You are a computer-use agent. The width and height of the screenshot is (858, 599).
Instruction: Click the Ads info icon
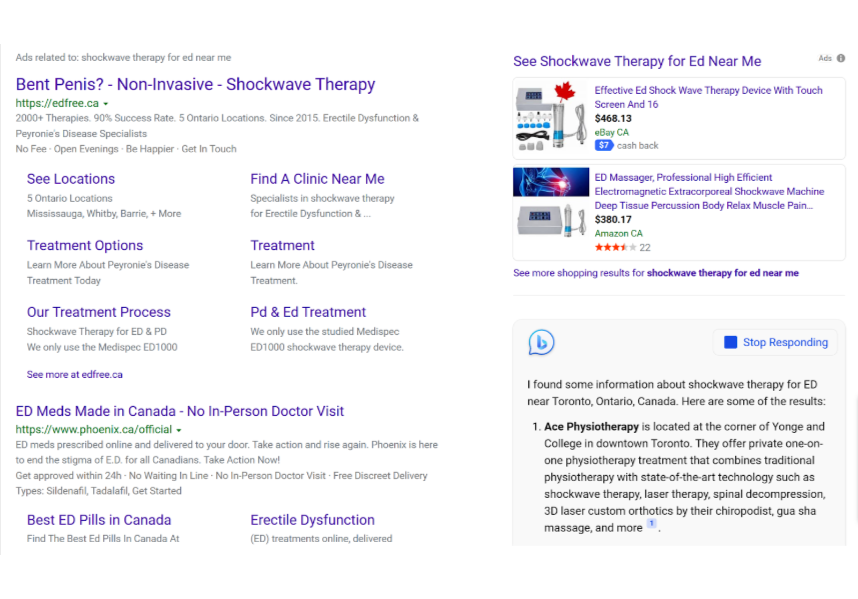[840, 58]
